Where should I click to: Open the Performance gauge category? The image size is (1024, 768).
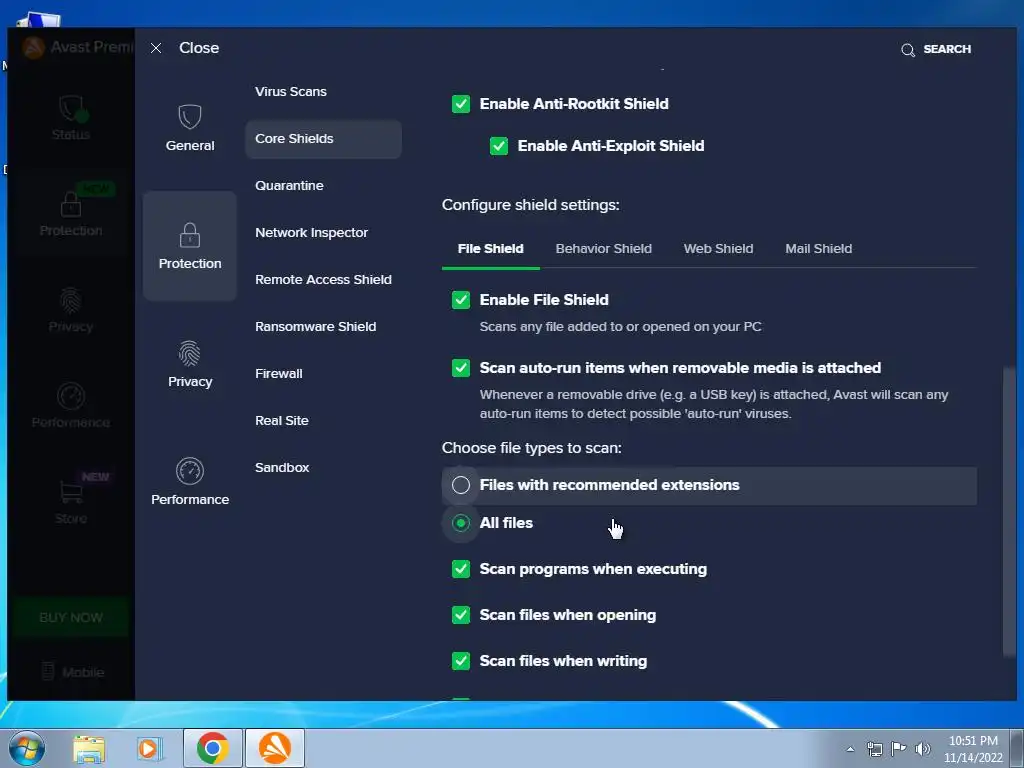click(190, 481)
